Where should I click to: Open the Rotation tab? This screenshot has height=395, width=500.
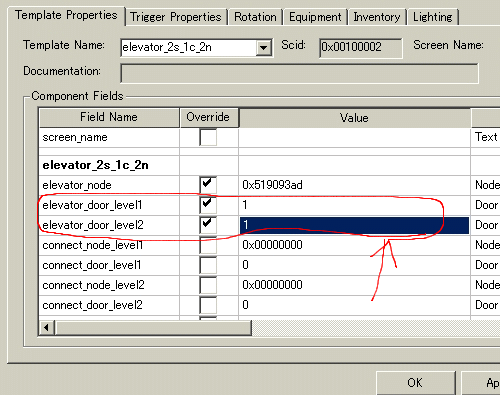[255, 17]
